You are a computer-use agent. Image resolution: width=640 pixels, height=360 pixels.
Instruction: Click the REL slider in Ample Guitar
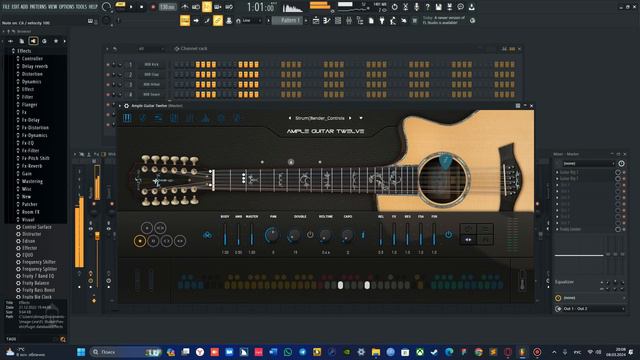point(381,235)
